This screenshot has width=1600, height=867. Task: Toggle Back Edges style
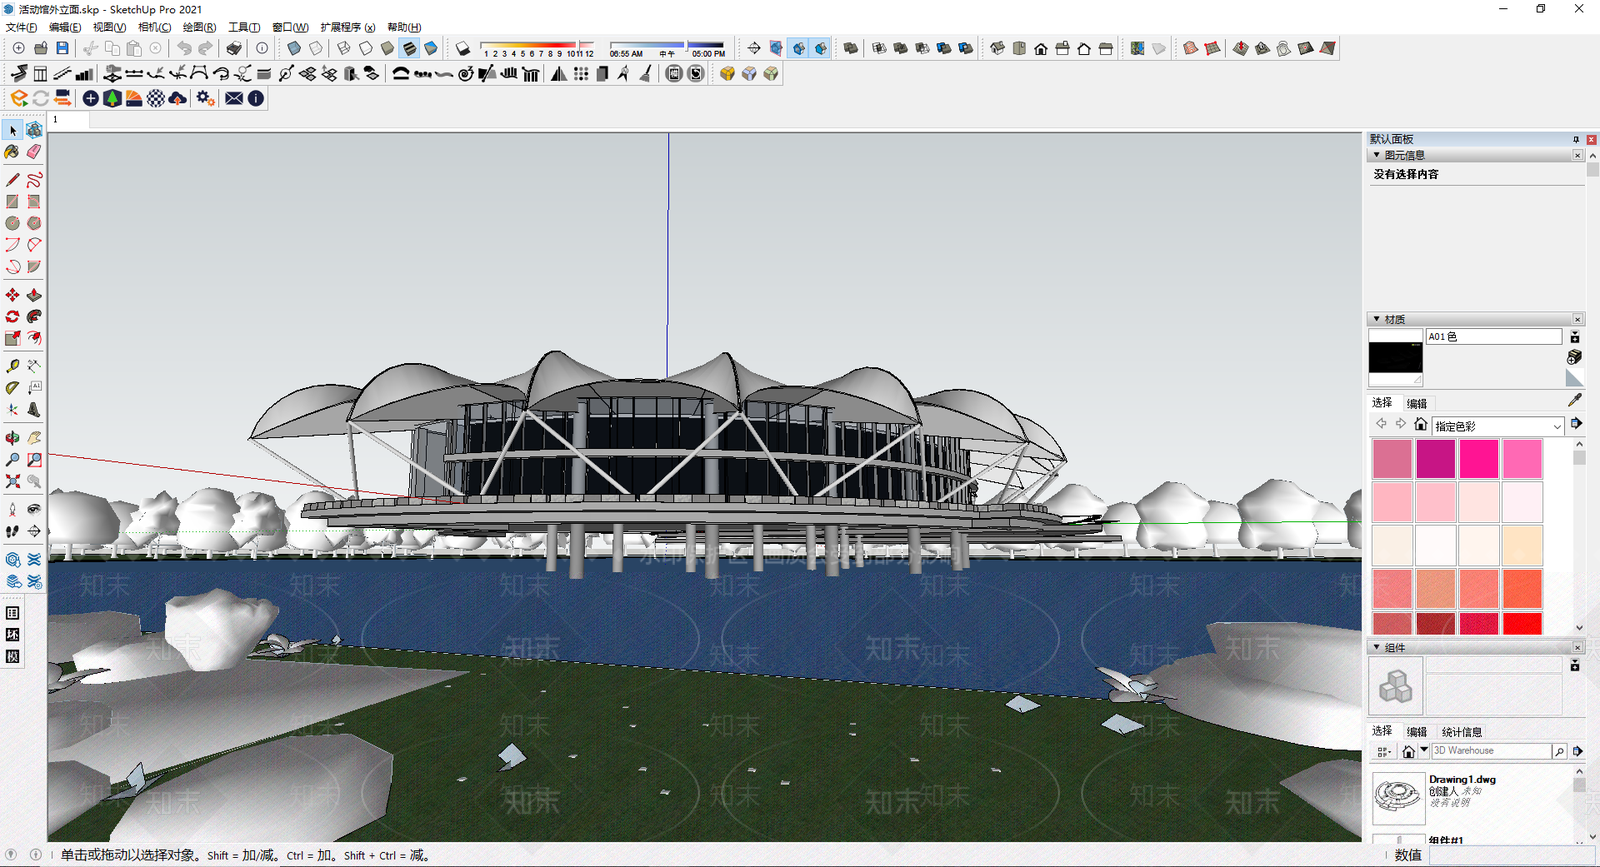click(316, 48)
